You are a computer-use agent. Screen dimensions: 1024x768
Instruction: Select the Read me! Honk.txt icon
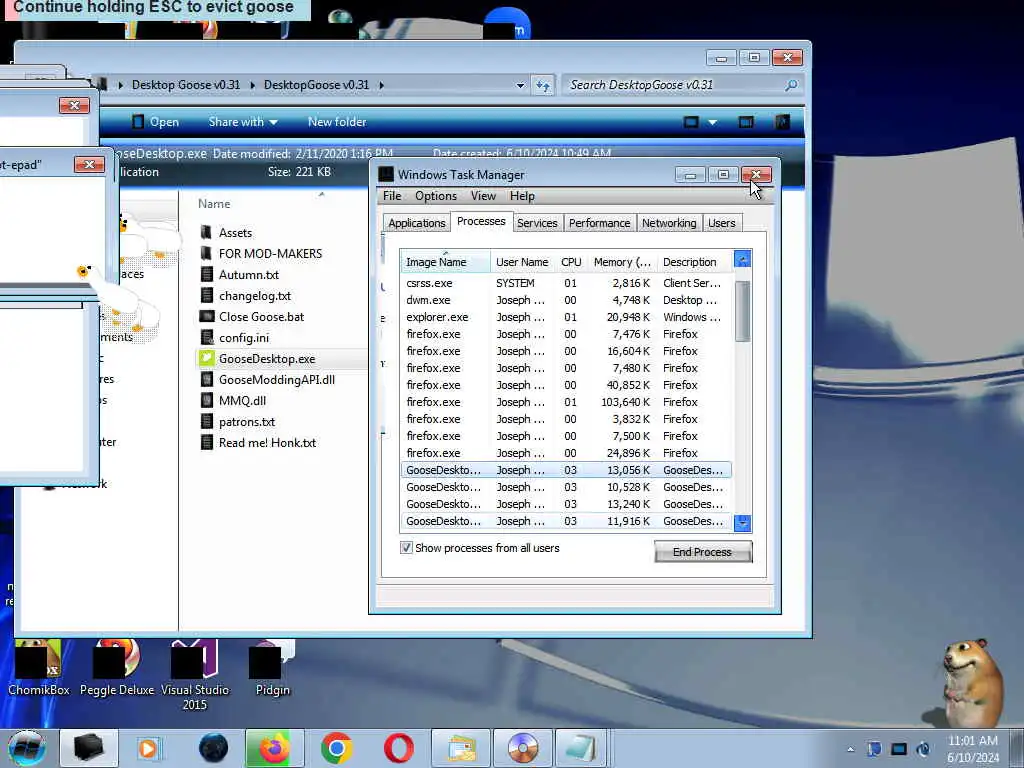point(206,442)
